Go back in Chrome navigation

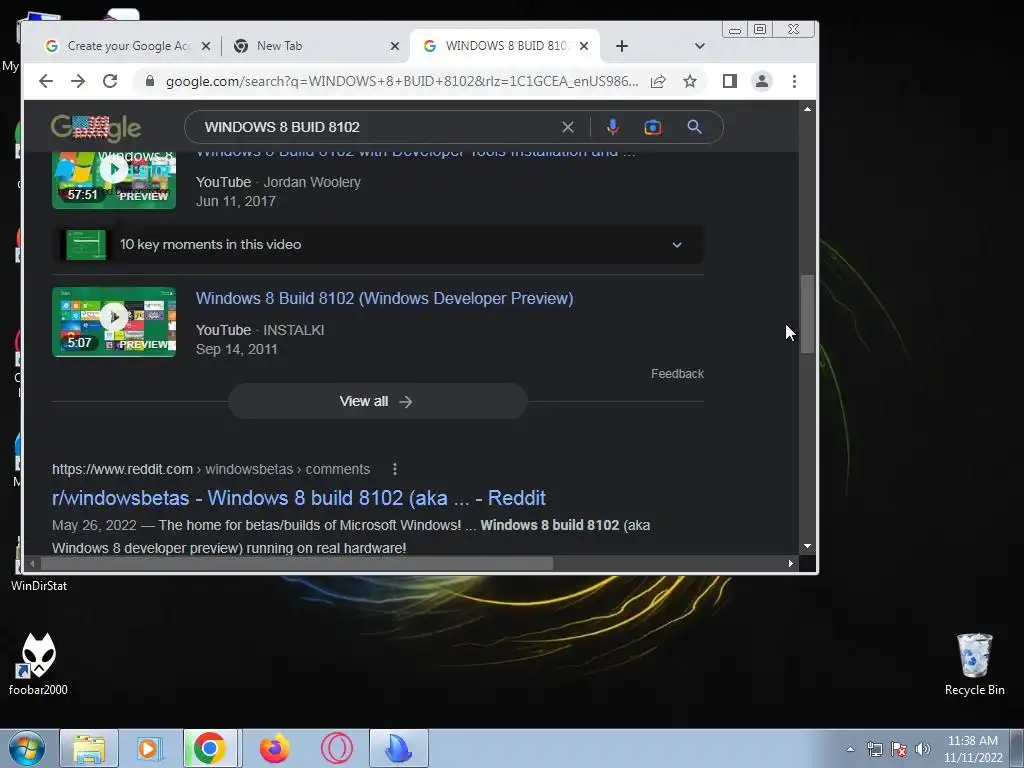[x=46, y=81]
